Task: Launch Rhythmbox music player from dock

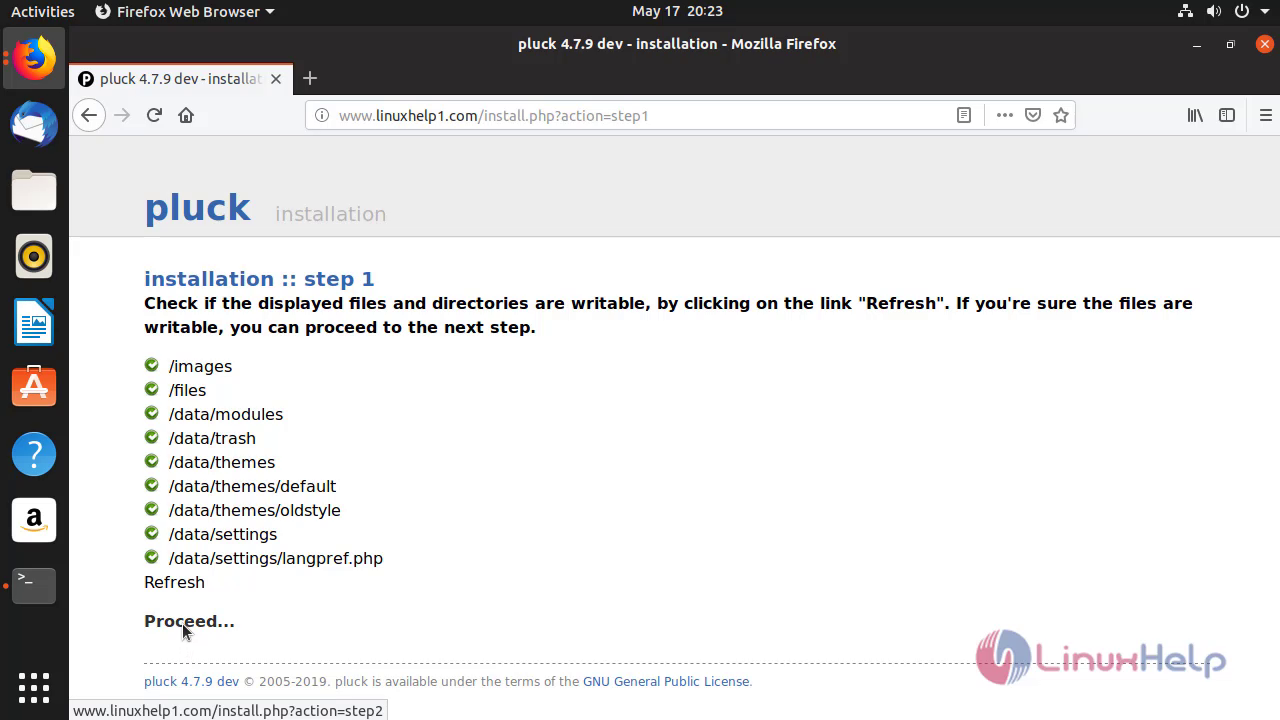Action: [34, 257]
